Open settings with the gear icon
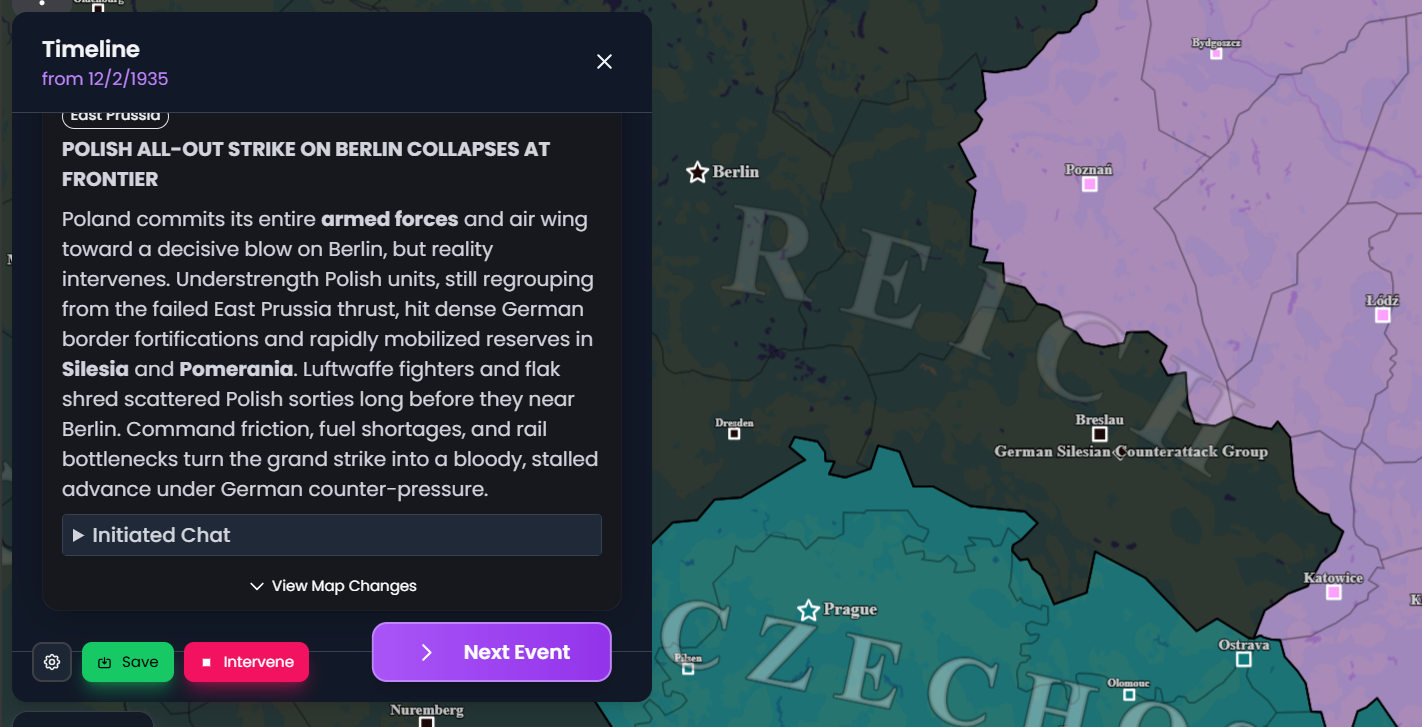 coord(52,662)
